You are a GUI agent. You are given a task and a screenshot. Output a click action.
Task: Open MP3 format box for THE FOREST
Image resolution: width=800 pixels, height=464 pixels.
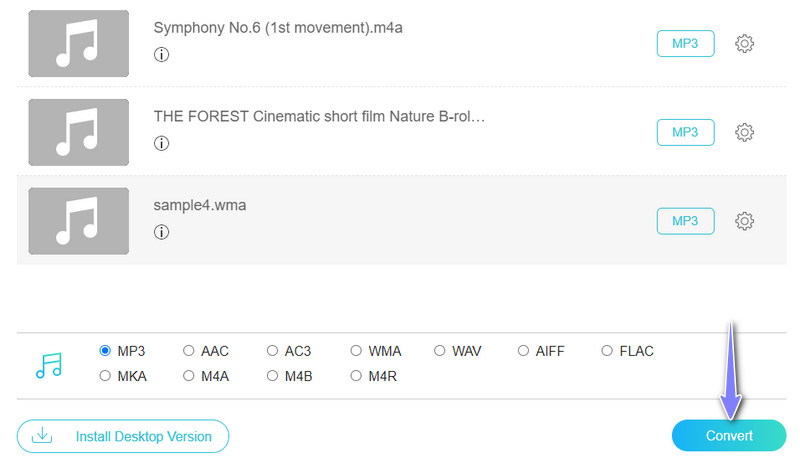(x=685, y=132)
